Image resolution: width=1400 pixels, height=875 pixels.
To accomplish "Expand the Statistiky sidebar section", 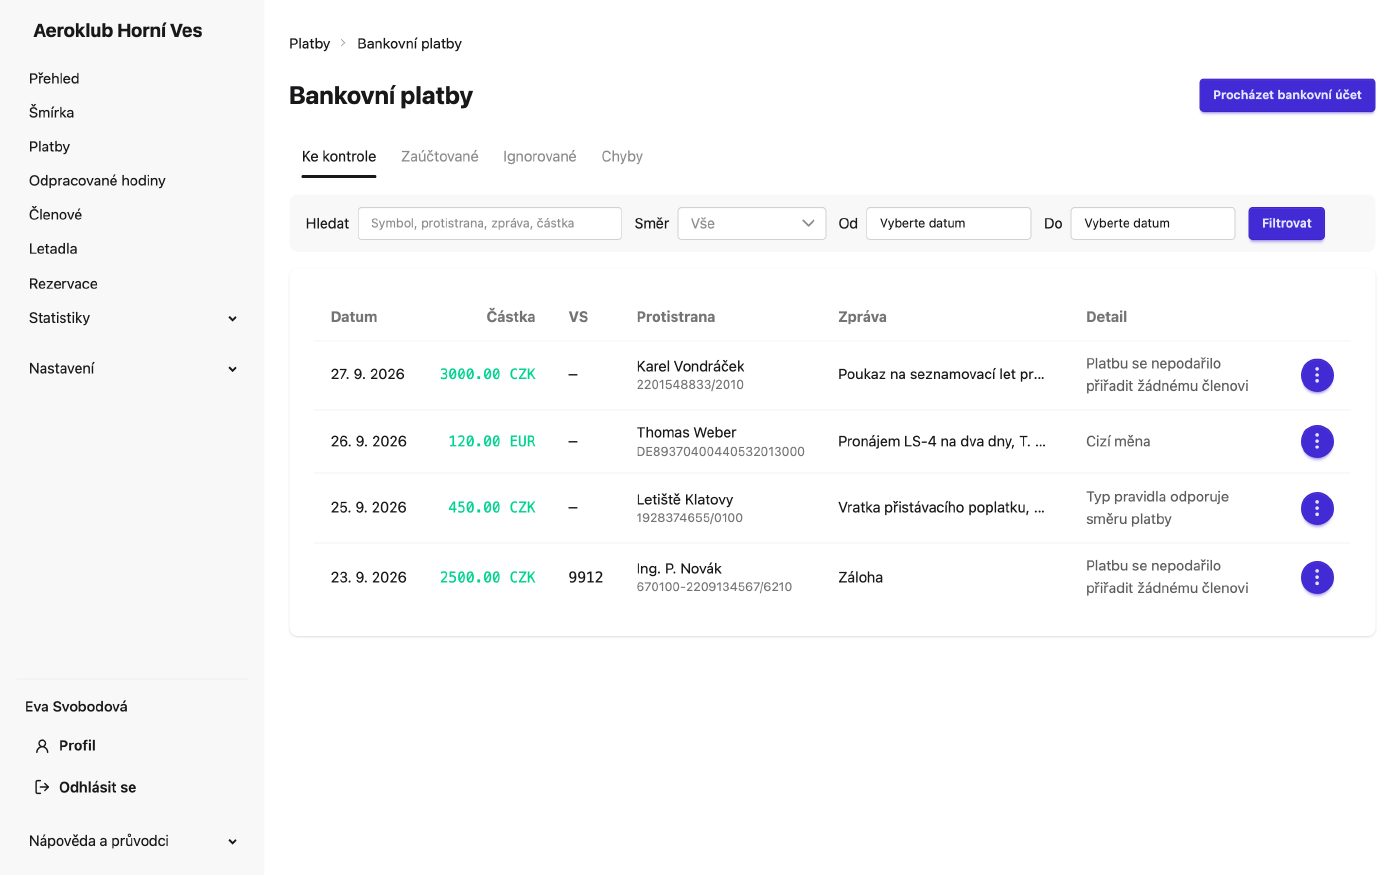I will [132, 318].
